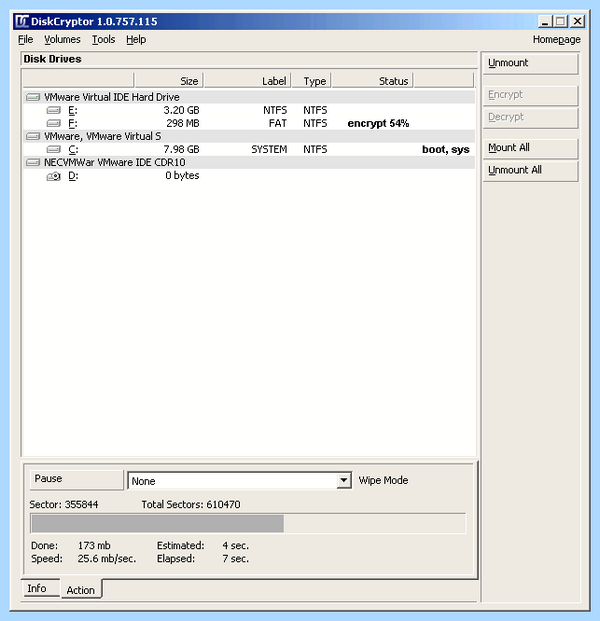
Task: Sort by the Size column header
Action: (x=169, y=80)
